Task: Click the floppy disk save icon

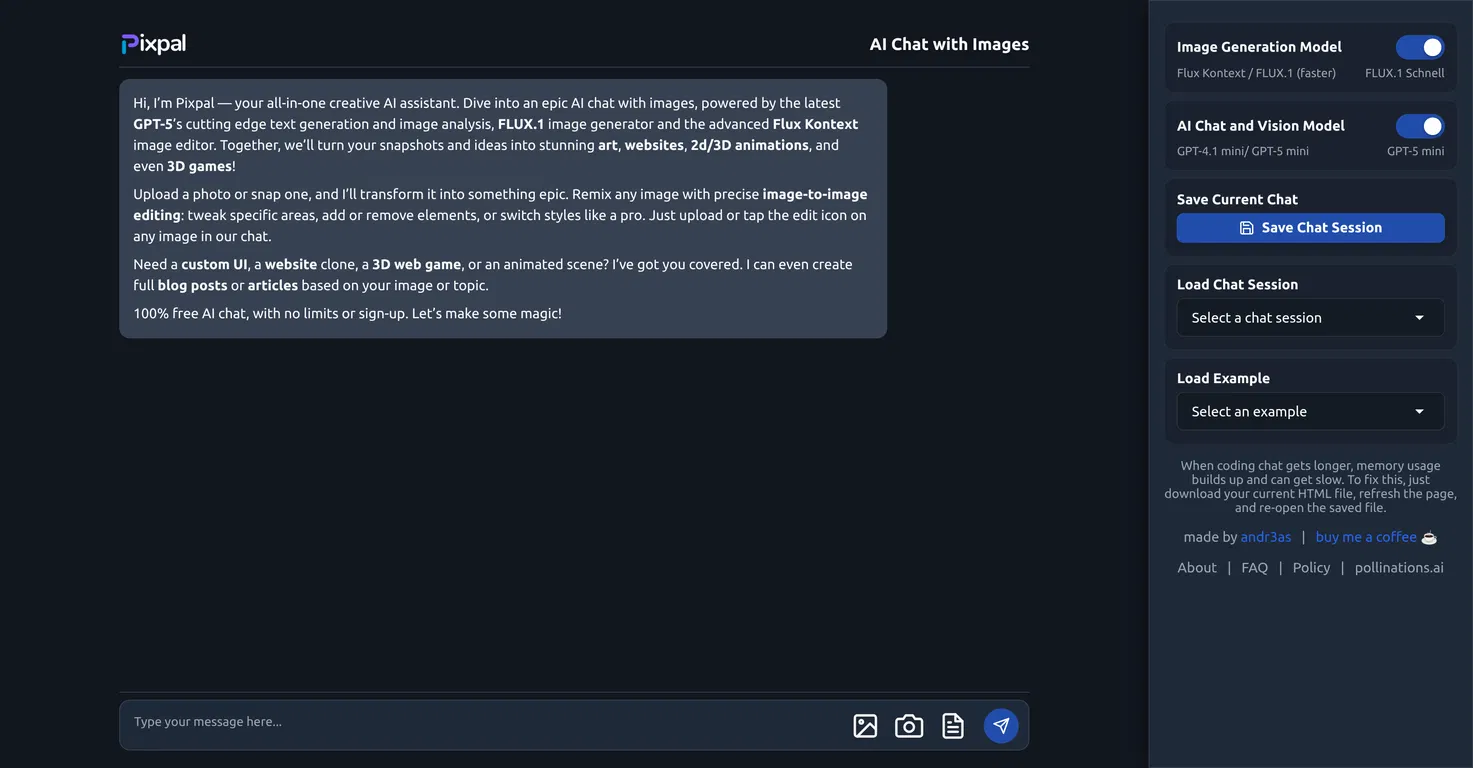Action: (x=1246, y=228)
